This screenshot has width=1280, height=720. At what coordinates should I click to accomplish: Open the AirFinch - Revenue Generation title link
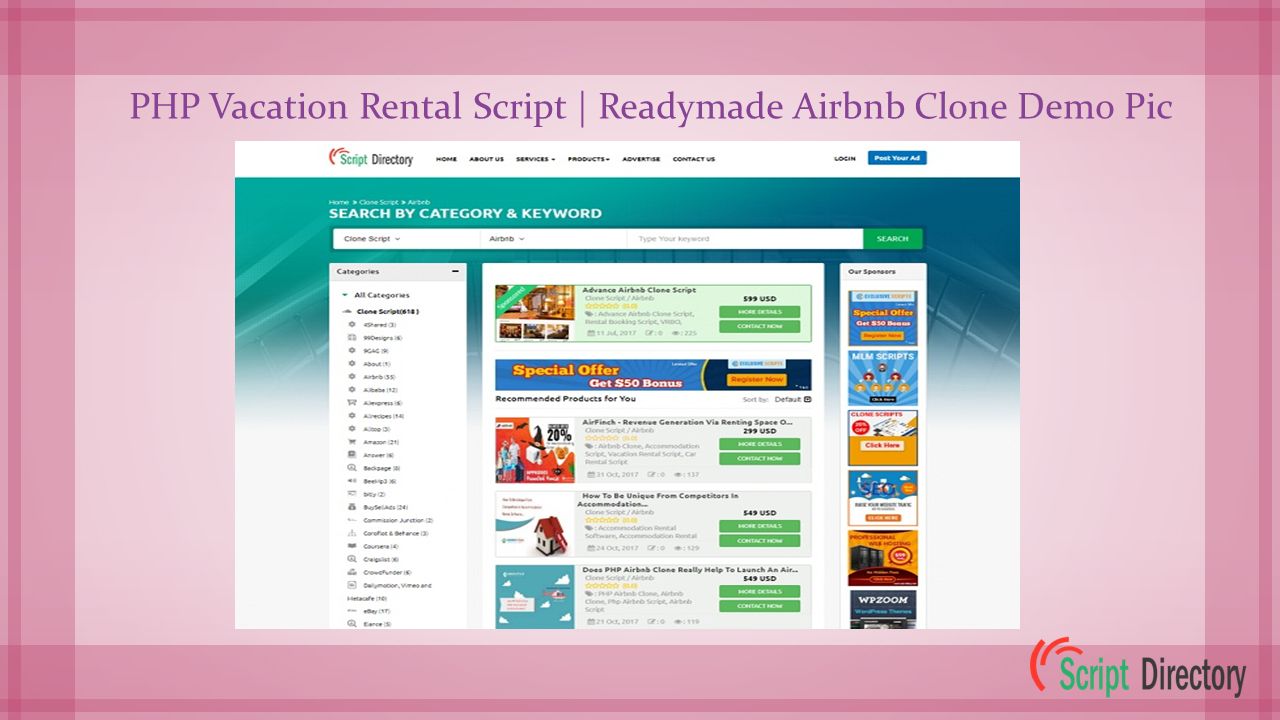pos(688,422)
